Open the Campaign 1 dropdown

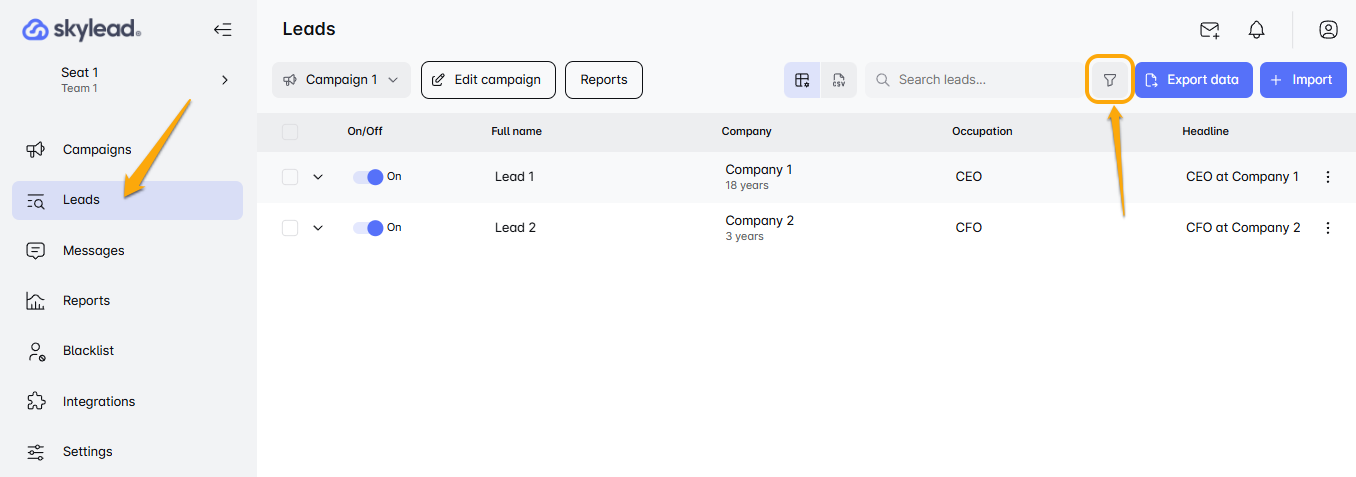coord(341,80)
